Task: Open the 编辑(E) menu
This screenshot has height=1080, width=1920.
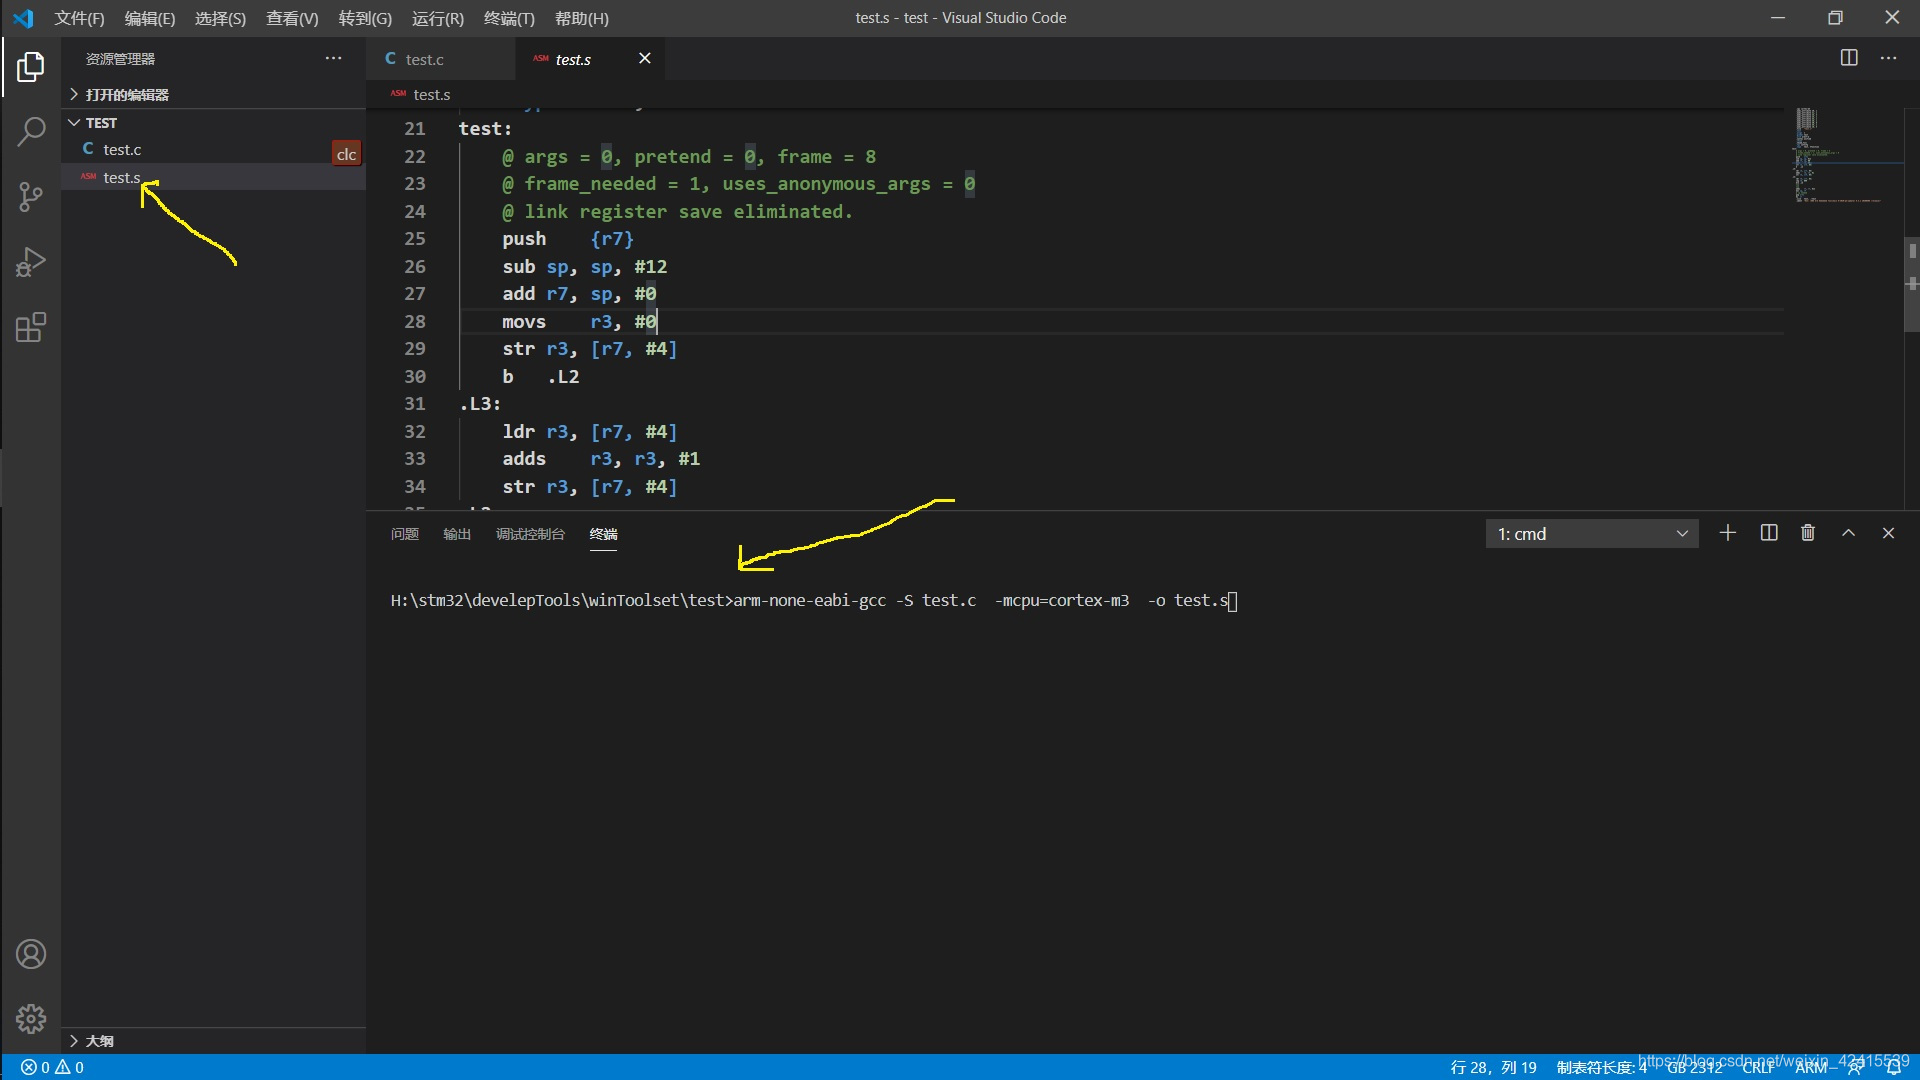Action: [150, 18]
